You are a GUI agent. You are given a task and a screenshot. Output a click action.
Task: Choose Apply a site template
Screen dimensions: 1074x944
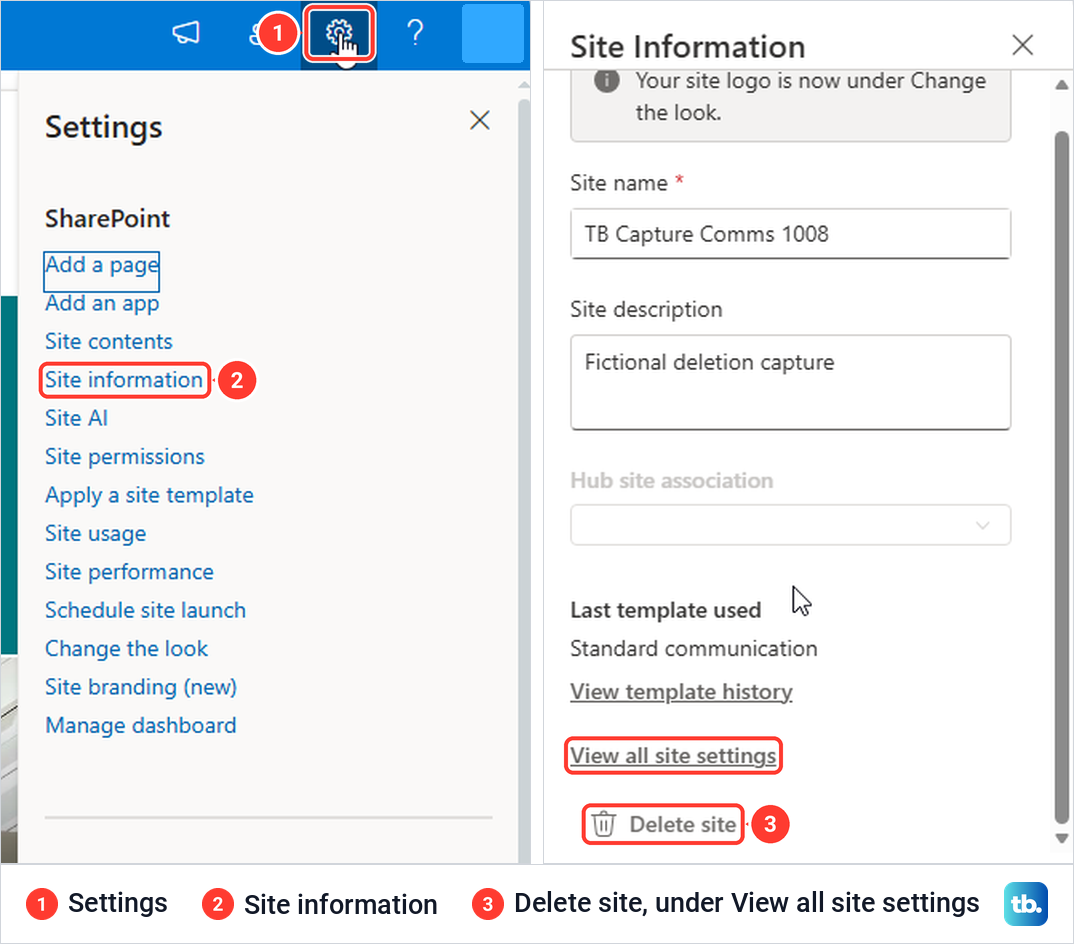149,495
